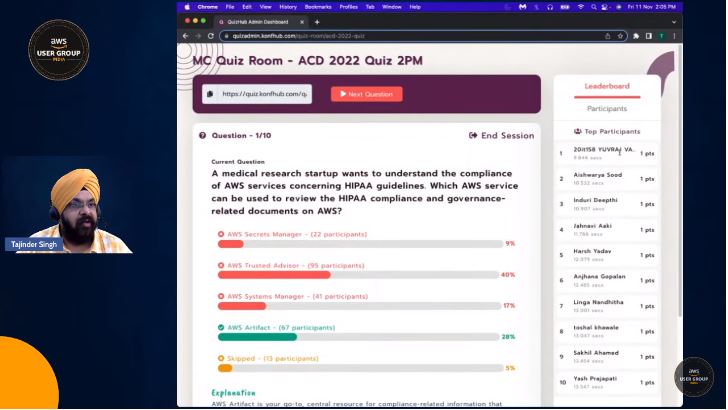
Task: Click the Spotlight search icon in the menu bar
Action: tap(593, 7)
